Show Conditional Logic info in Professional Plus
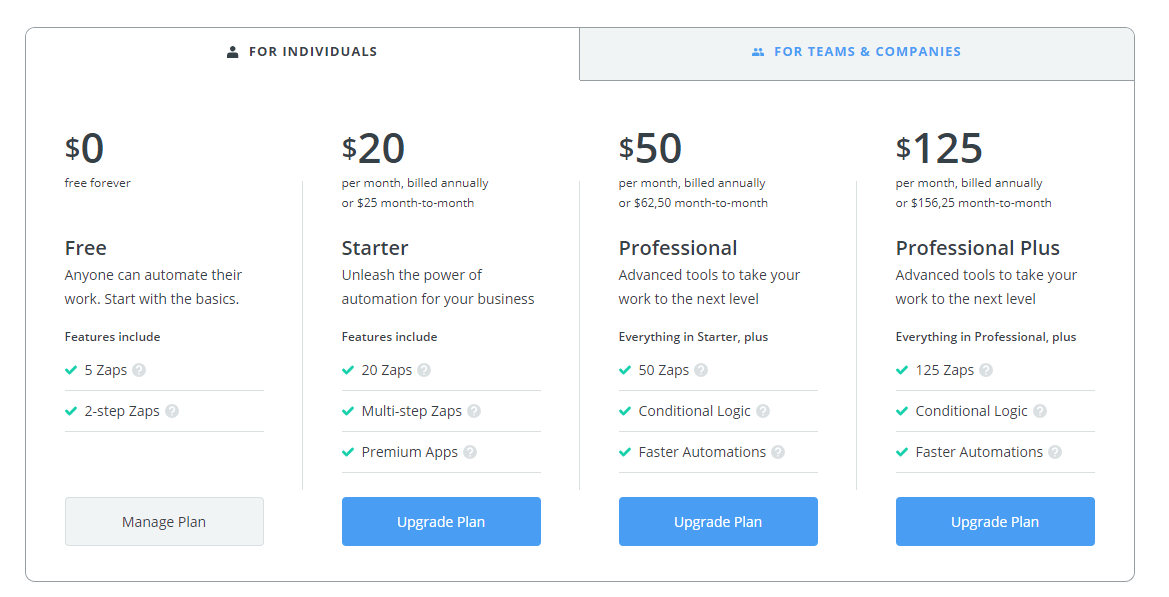1169x597 pixels. (1040, 411)
